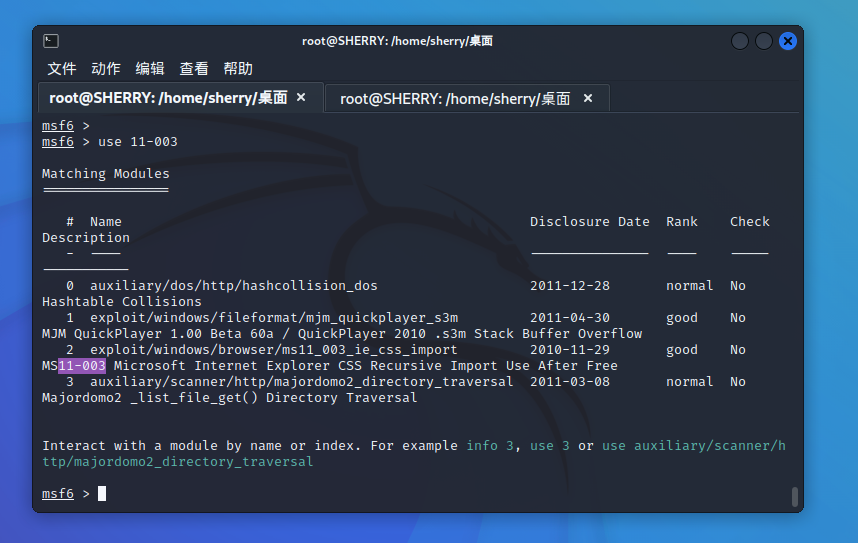858x543 pixels.
Task: Click the date 2011-04-30
Action: point(570,317)
